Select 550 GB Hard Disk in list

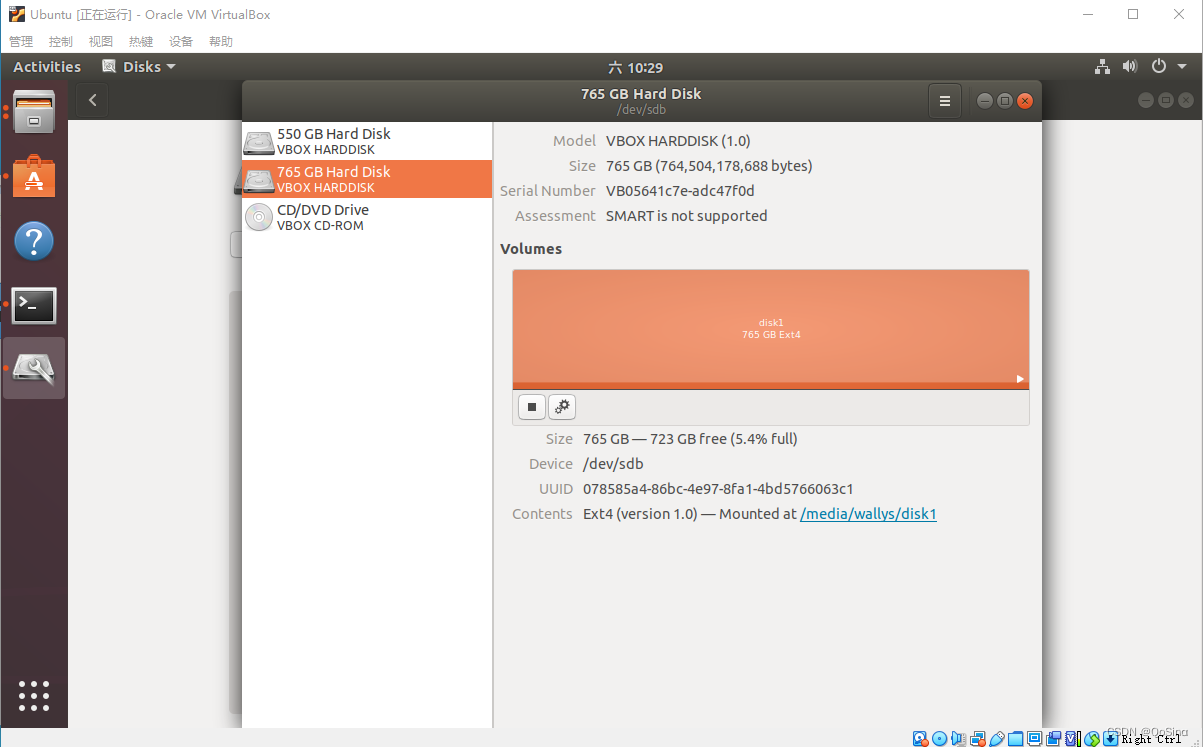[367, 141]
